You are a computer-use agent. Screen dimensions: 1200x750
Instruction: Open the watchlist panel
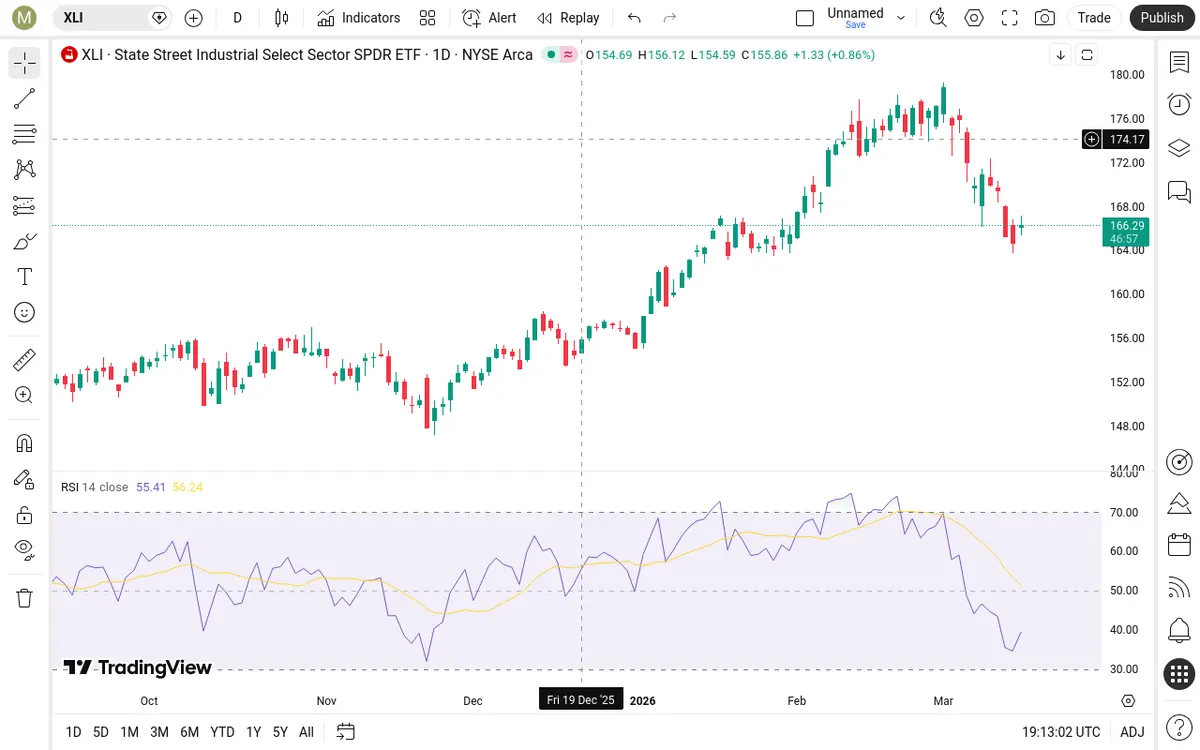[x=1179, y=63]
